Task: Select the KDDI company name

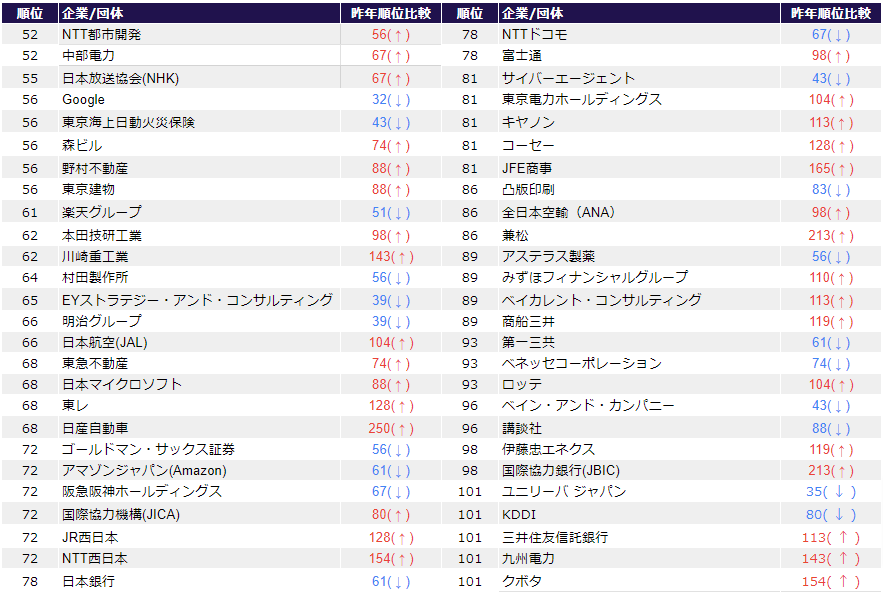Action: [x=519, y=514]
